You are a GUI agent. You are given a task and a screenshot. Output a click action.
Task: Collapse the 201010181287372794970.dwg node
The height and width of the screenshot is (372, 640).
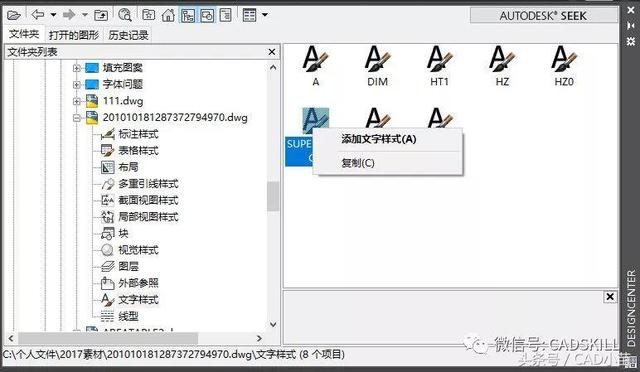point(76,118)
